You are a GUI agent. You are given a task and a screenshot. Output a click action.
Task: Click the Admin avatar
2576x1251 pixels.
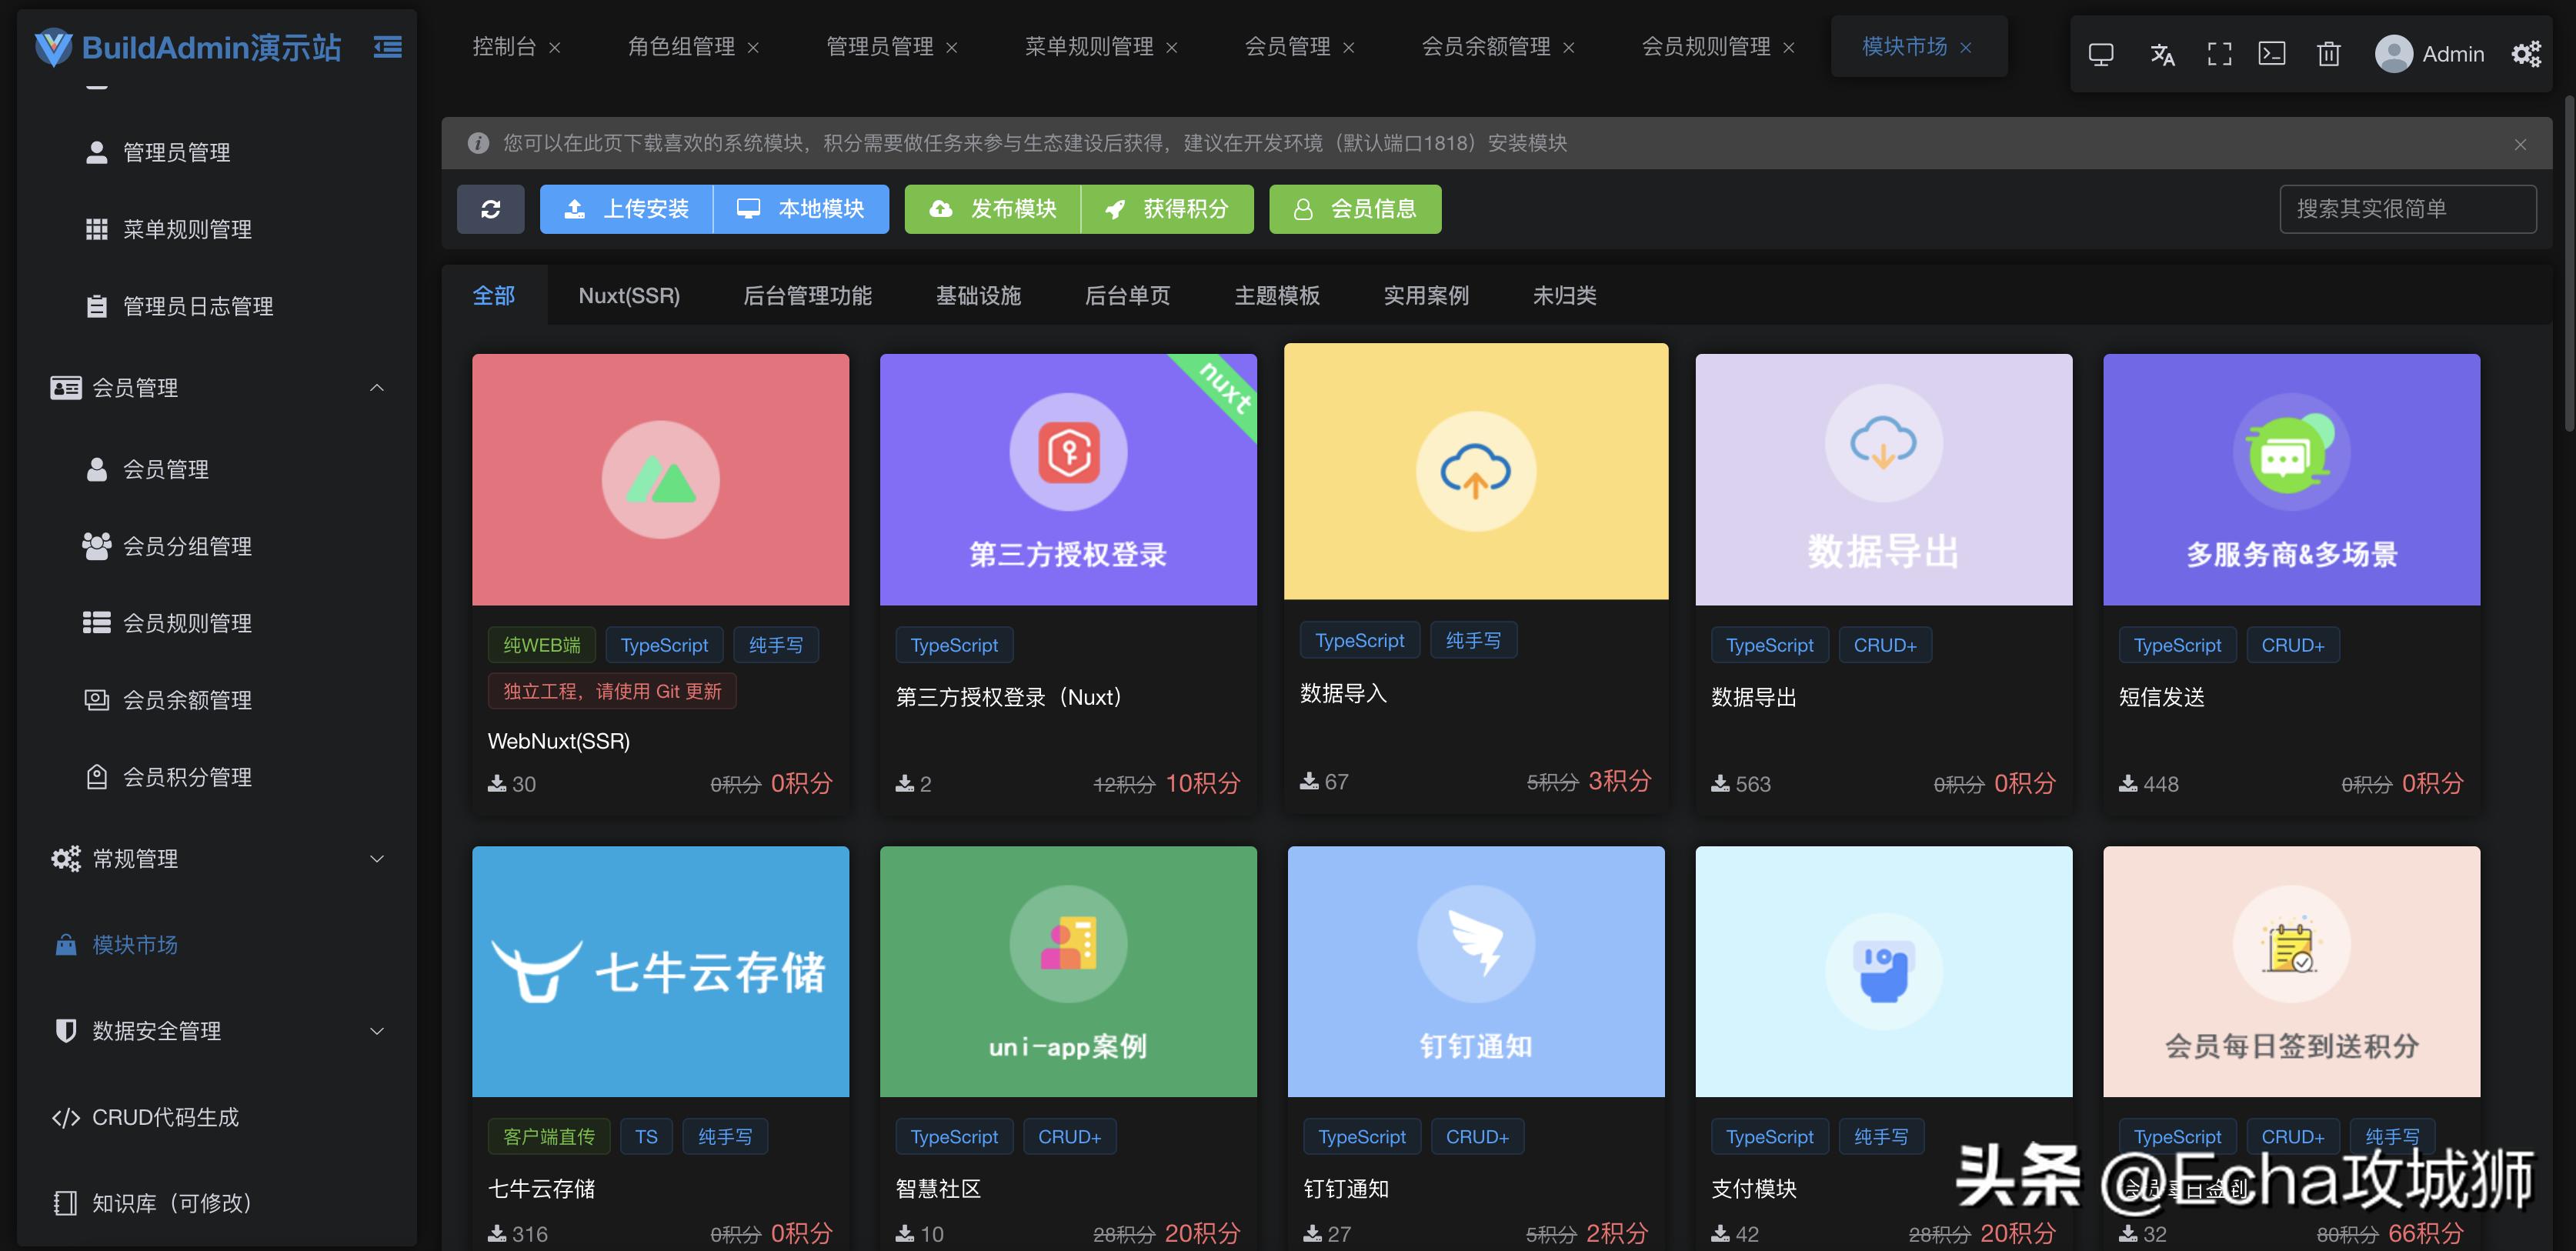[x=2394, y=53]
